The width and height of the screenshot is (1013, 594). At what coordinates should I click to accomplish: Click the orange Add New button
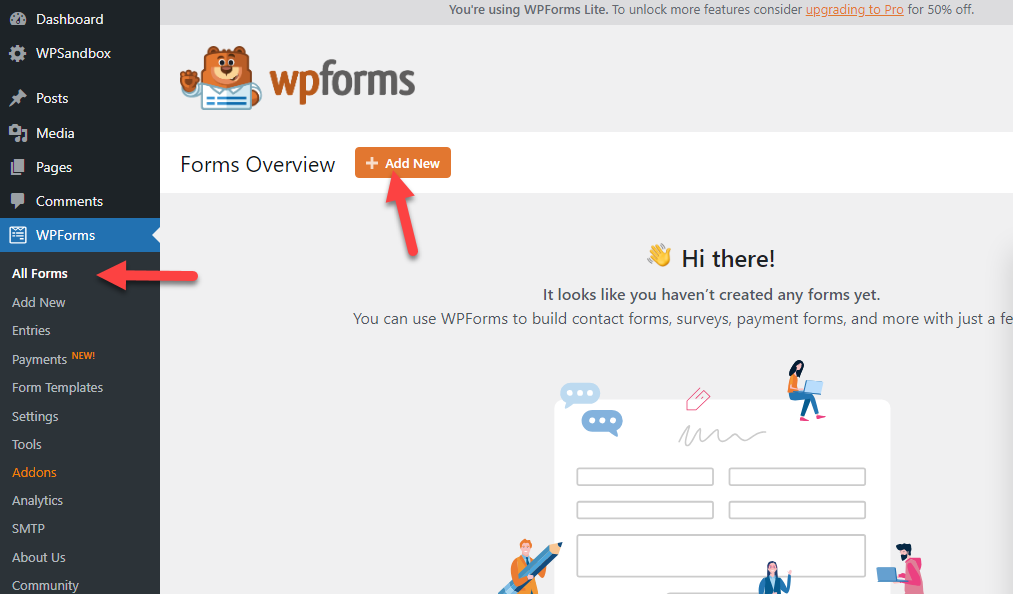click(402, 163)
